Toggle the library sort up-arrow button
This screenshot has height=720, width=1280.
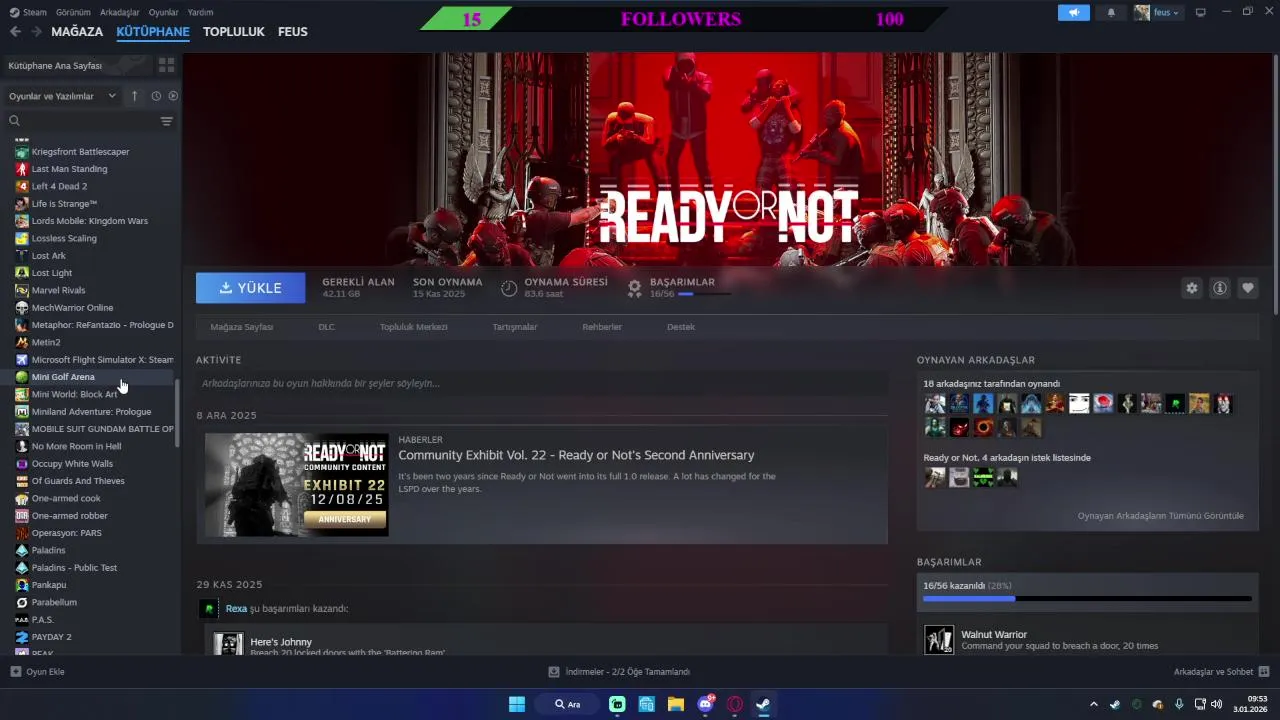[134, 96]
